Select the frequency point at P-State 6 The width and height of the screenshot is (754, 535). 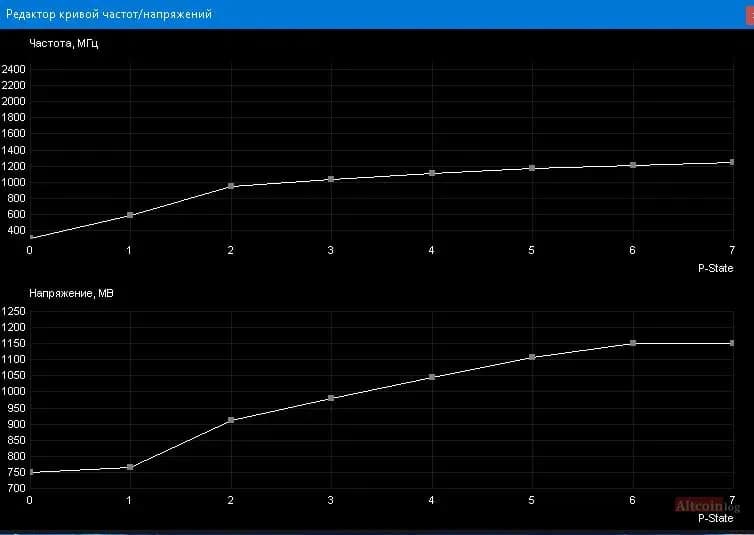point(633,165)
